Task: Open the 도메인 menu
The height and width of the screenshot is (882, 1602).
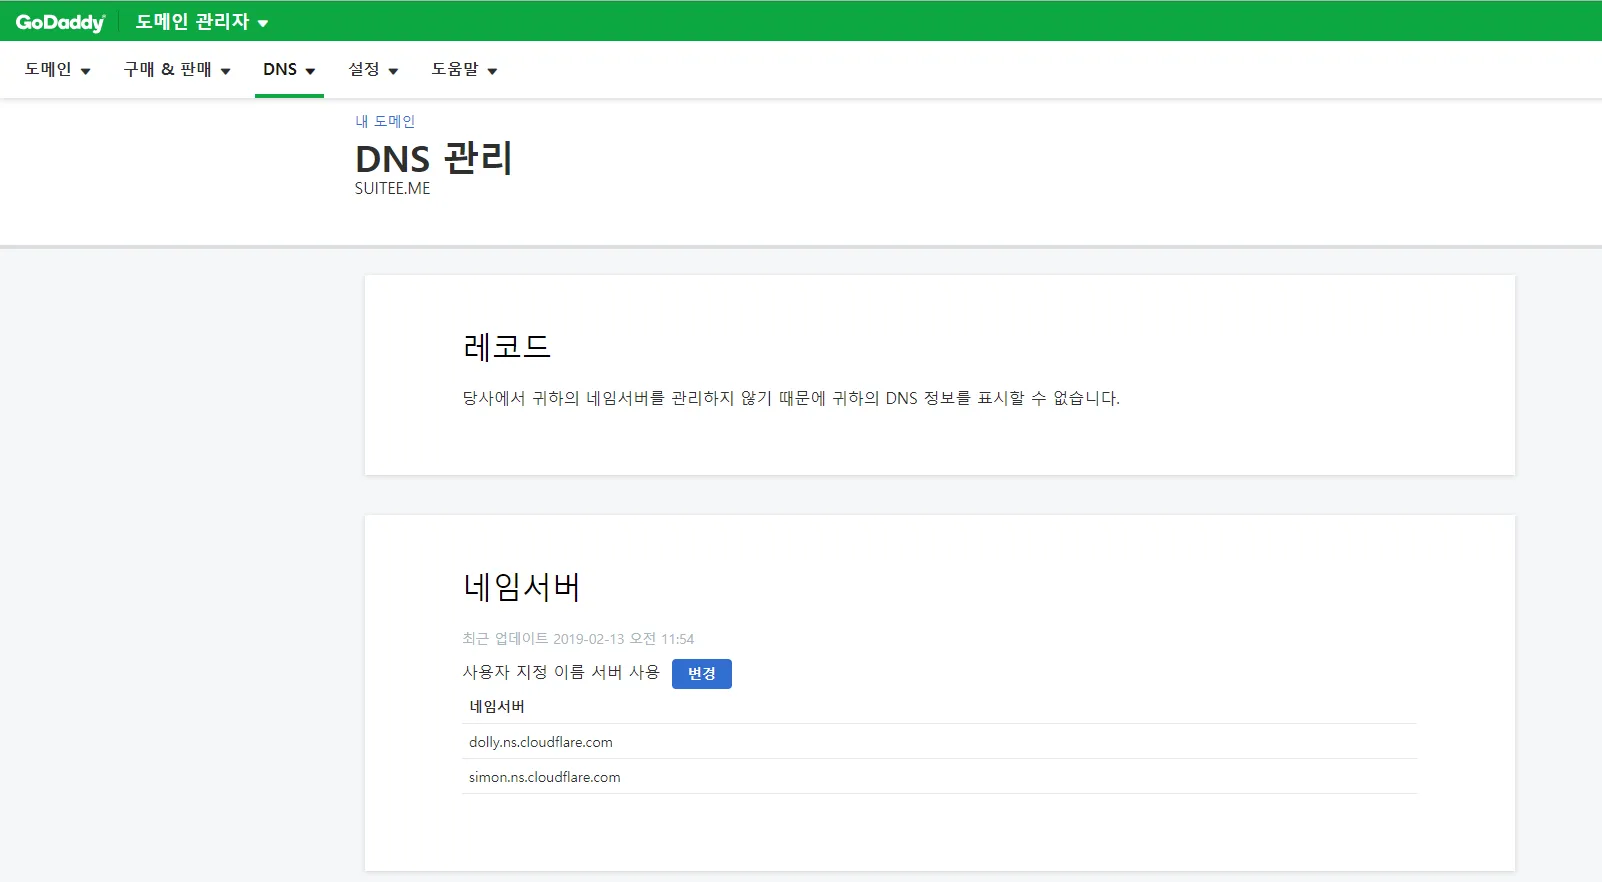Action: pyautogui.click(x=48, y=69)
